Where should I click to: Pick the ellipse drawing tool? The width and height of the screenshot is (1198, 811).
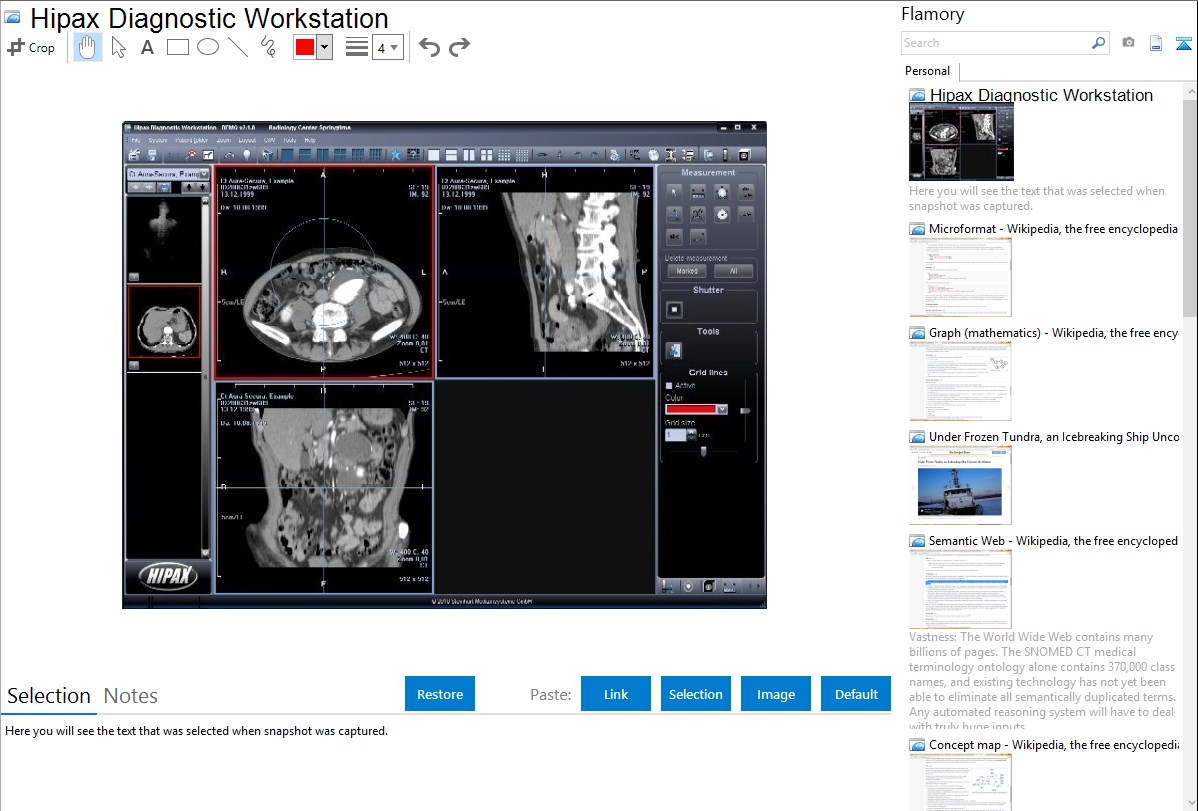click(208, 47)
